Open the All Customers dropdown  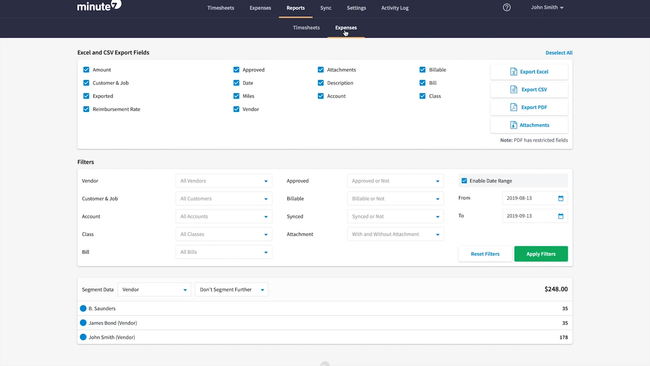click(224, 199)
